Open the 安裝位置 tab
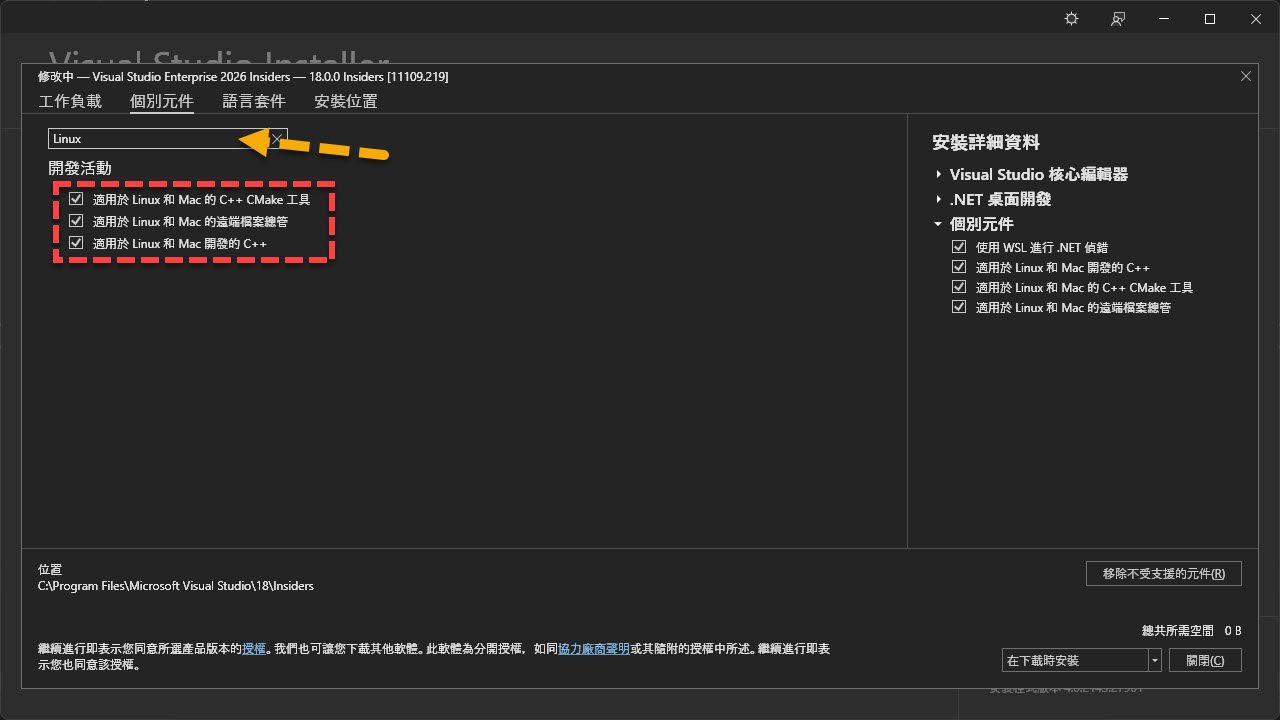Screen dimensions: 1280x720 (346, 101)
